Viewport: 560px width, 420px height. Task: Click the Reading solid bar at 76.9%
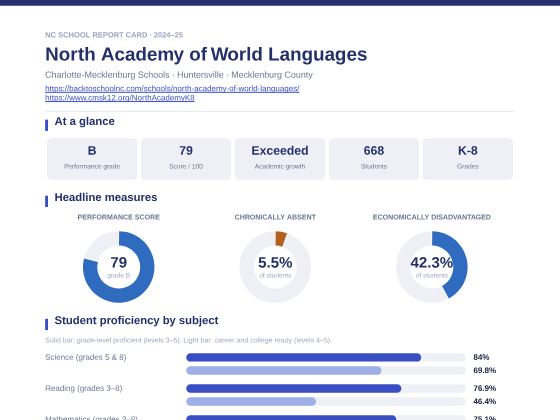tap(294, 388)
